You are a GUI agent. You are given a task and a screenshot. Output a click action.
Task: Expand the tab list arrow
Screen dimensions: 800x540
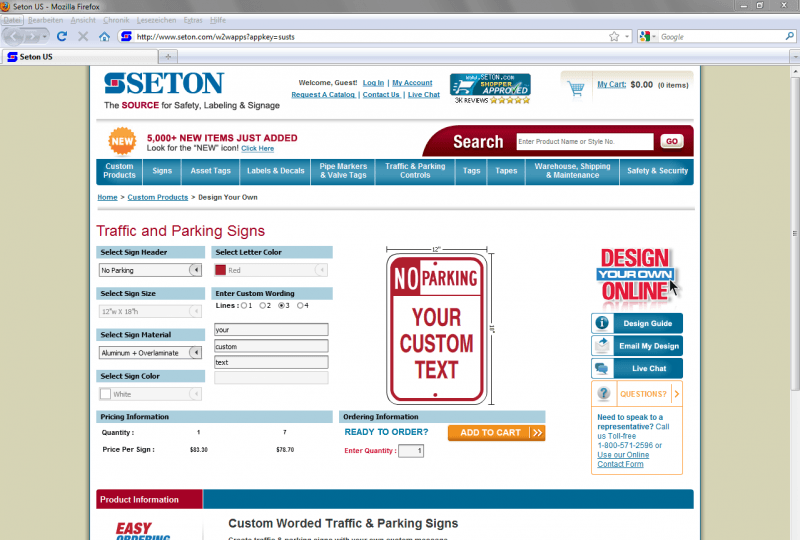point(794,57)
